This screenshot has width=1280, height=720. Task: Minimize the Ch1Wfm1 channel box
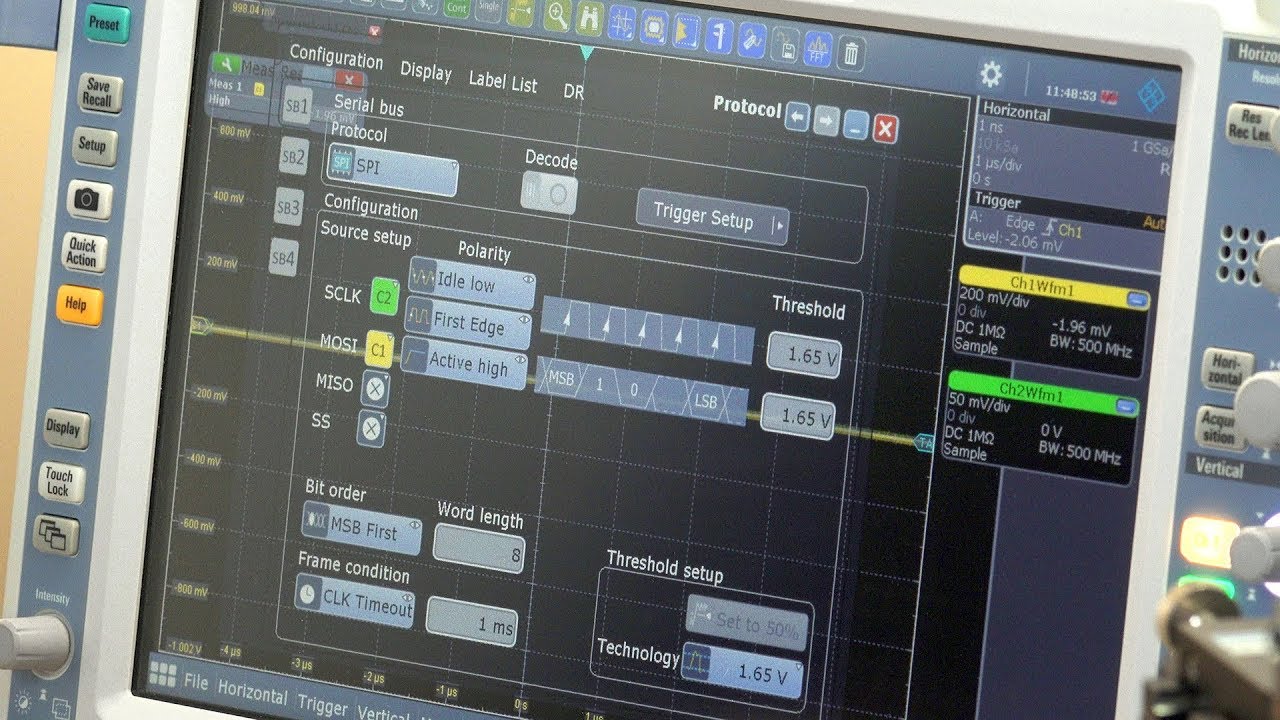point(1137,298)
